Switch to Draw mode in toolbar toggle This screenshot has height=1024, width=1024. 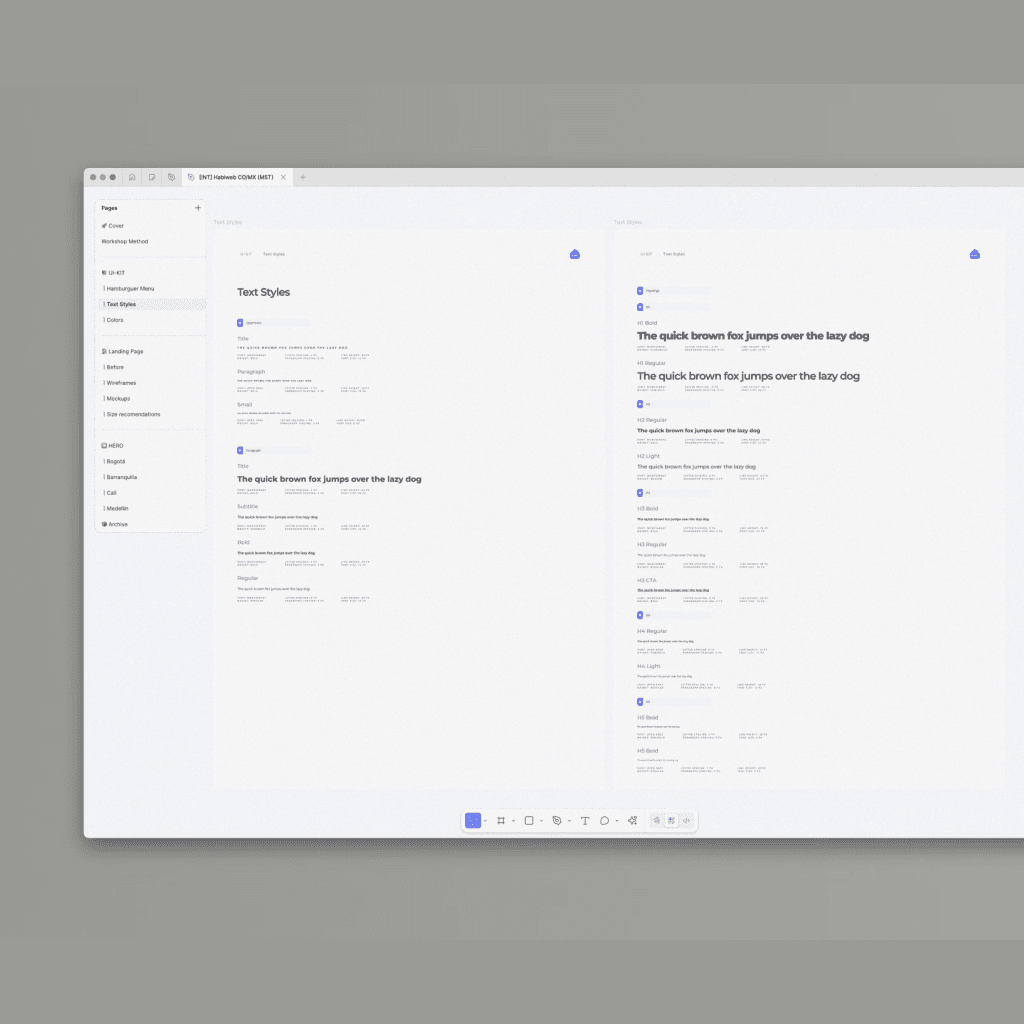[657, 820]
